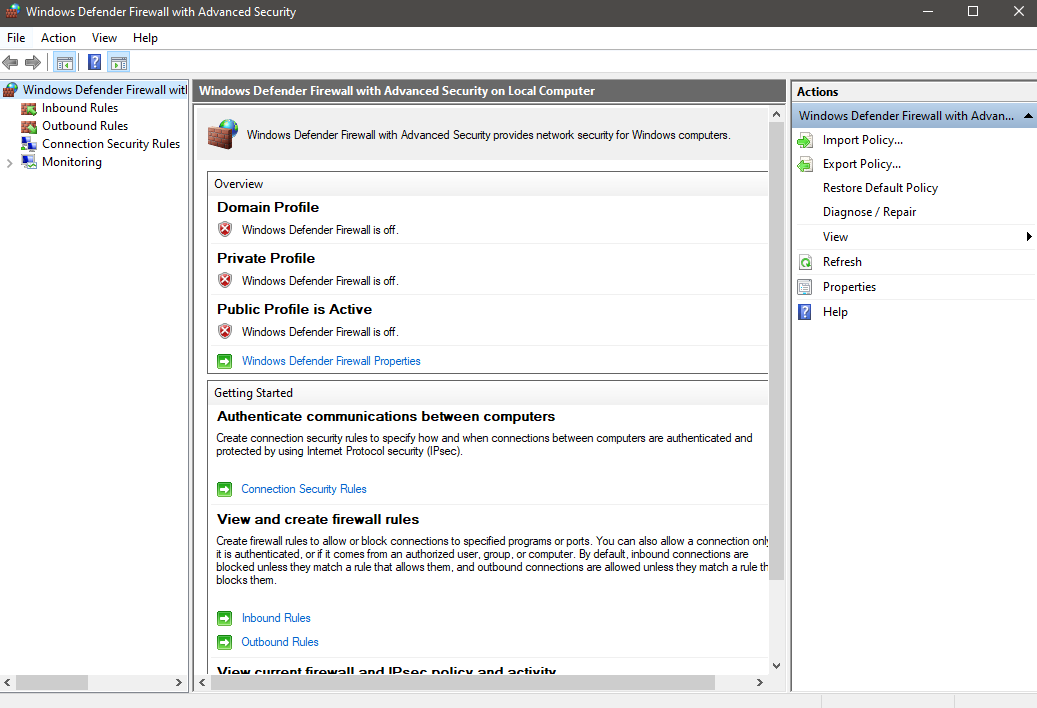This screenshot has height=708, width=1037.
Task: Click Properties in the Actions pane
Action: point(849,287)
